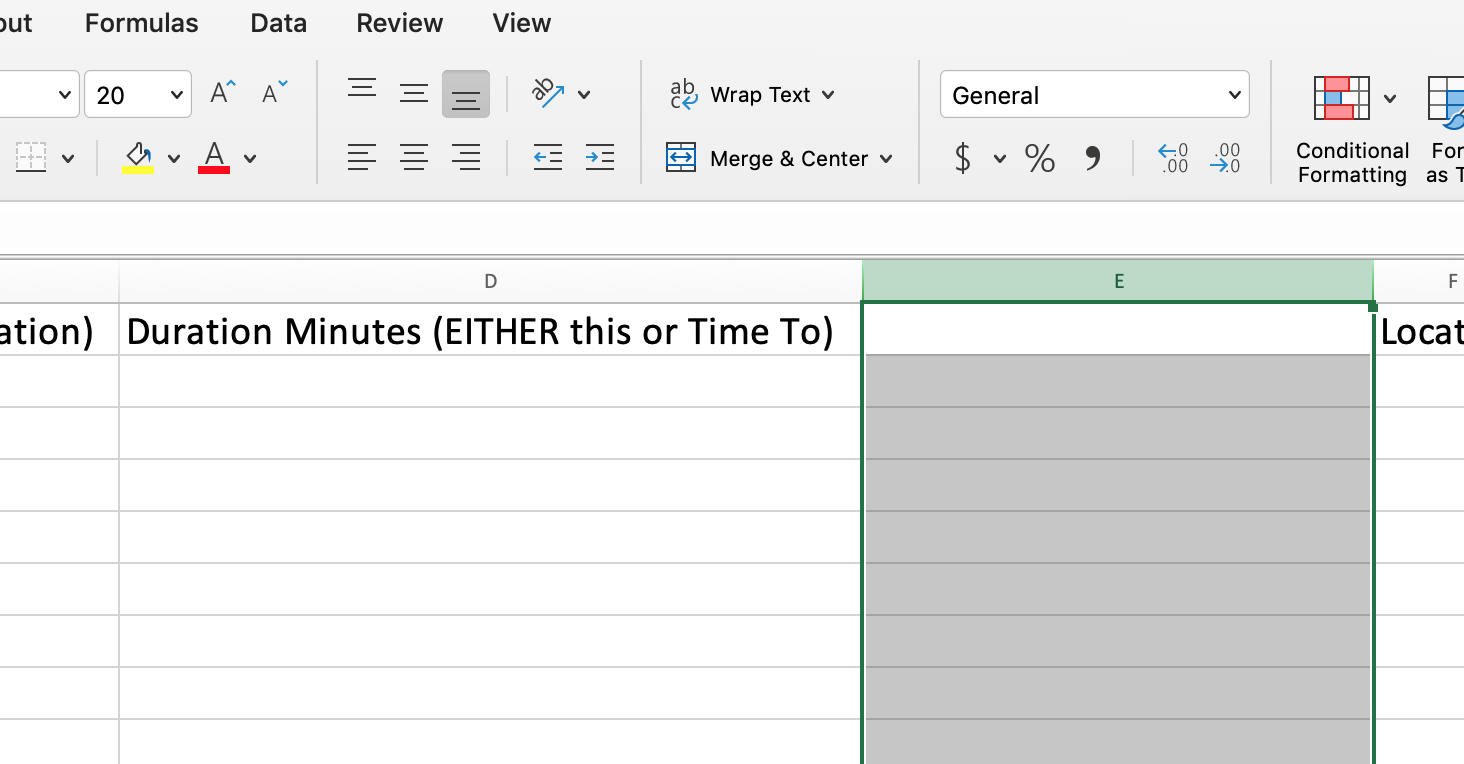
Task: Open the font name dropdown arrow
Action: tap(65, 95)
